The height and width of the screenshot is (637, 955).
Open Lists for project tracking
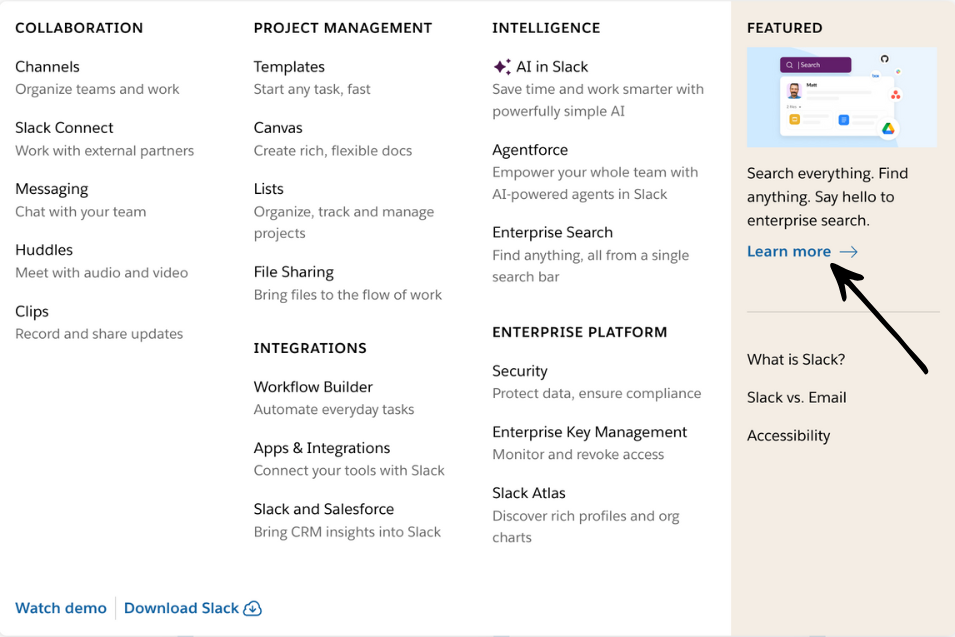click(268, 188)
